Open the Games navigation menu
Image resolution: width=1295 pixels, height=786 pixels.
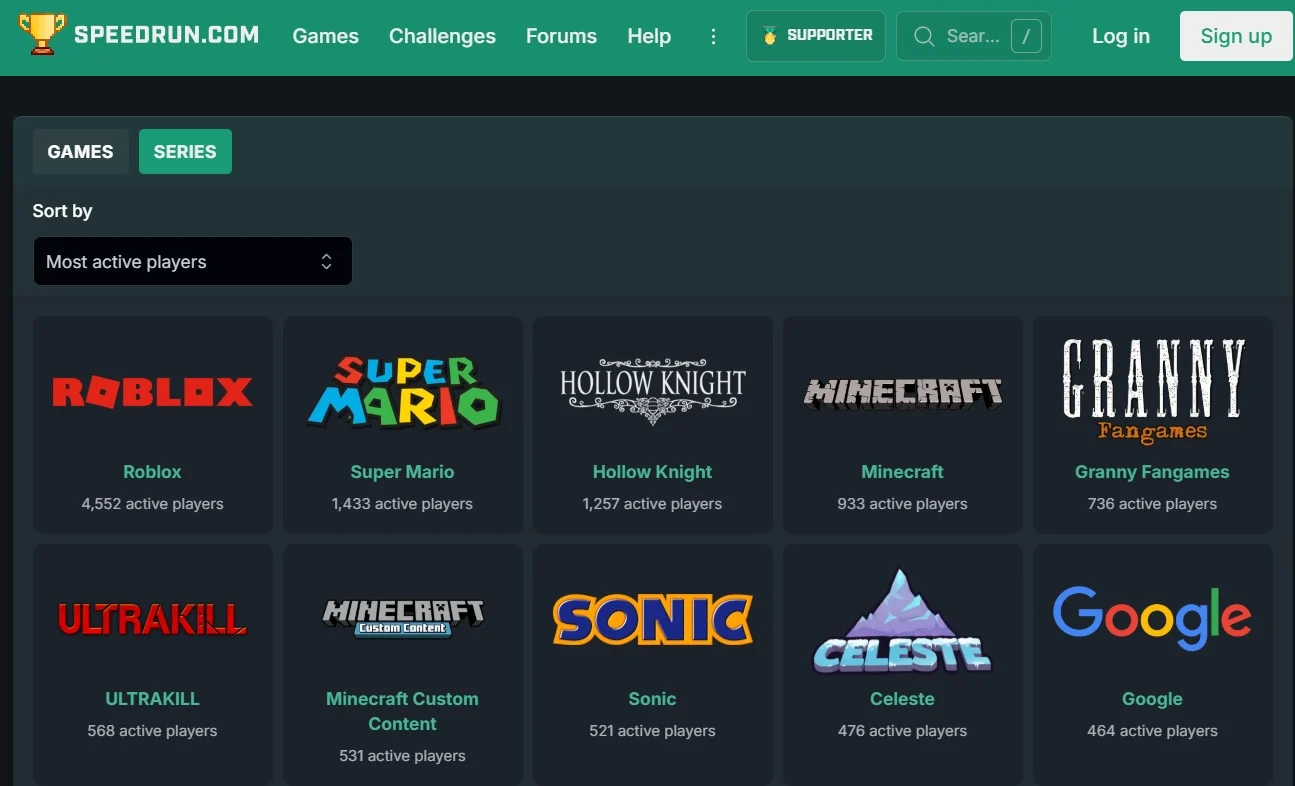(x=325, y=36)
